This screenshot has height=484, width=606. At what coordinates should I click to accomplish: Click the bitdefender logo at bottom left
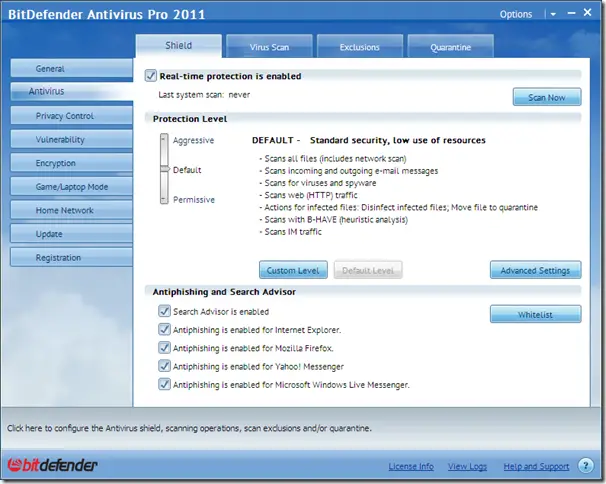pyautogui.click(x=52, y=465)
